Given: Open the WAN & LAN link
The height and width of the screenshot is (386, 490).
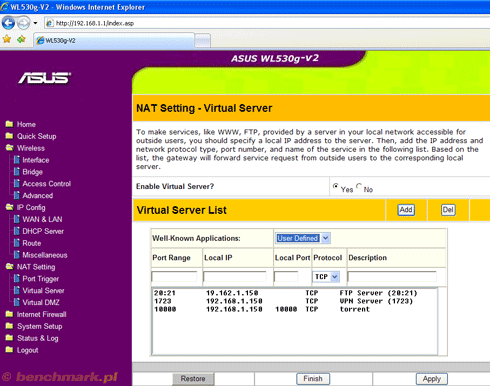Looking at the screenshot, I should (x=42, y=219).
